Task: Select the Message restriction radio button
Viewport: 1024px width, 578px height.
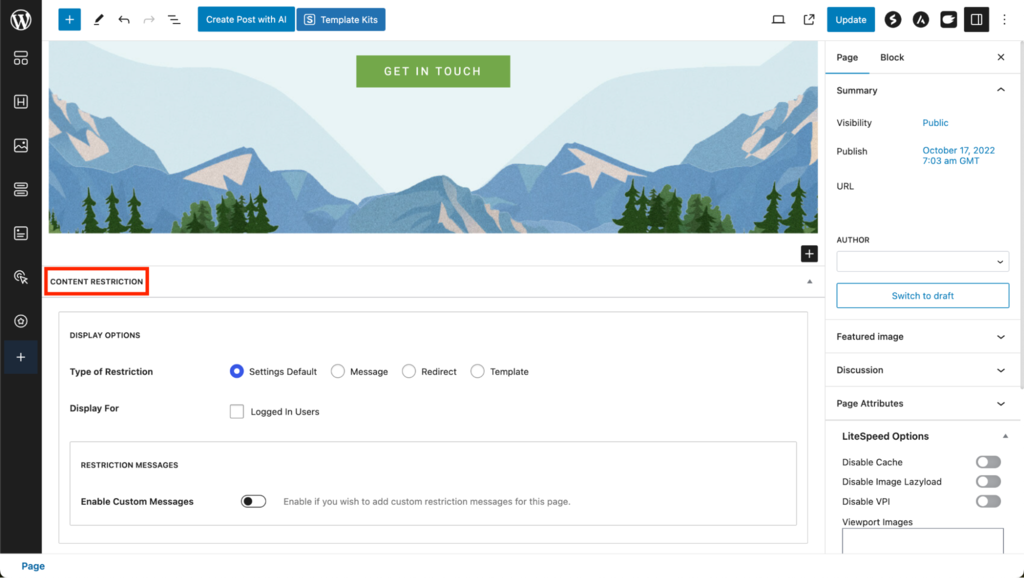Action: click(337, 370)
